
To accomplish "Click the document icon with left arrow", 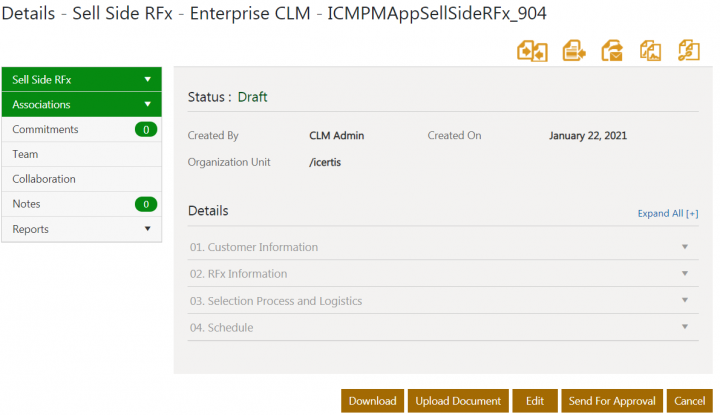I will click(x=573, y=50).
